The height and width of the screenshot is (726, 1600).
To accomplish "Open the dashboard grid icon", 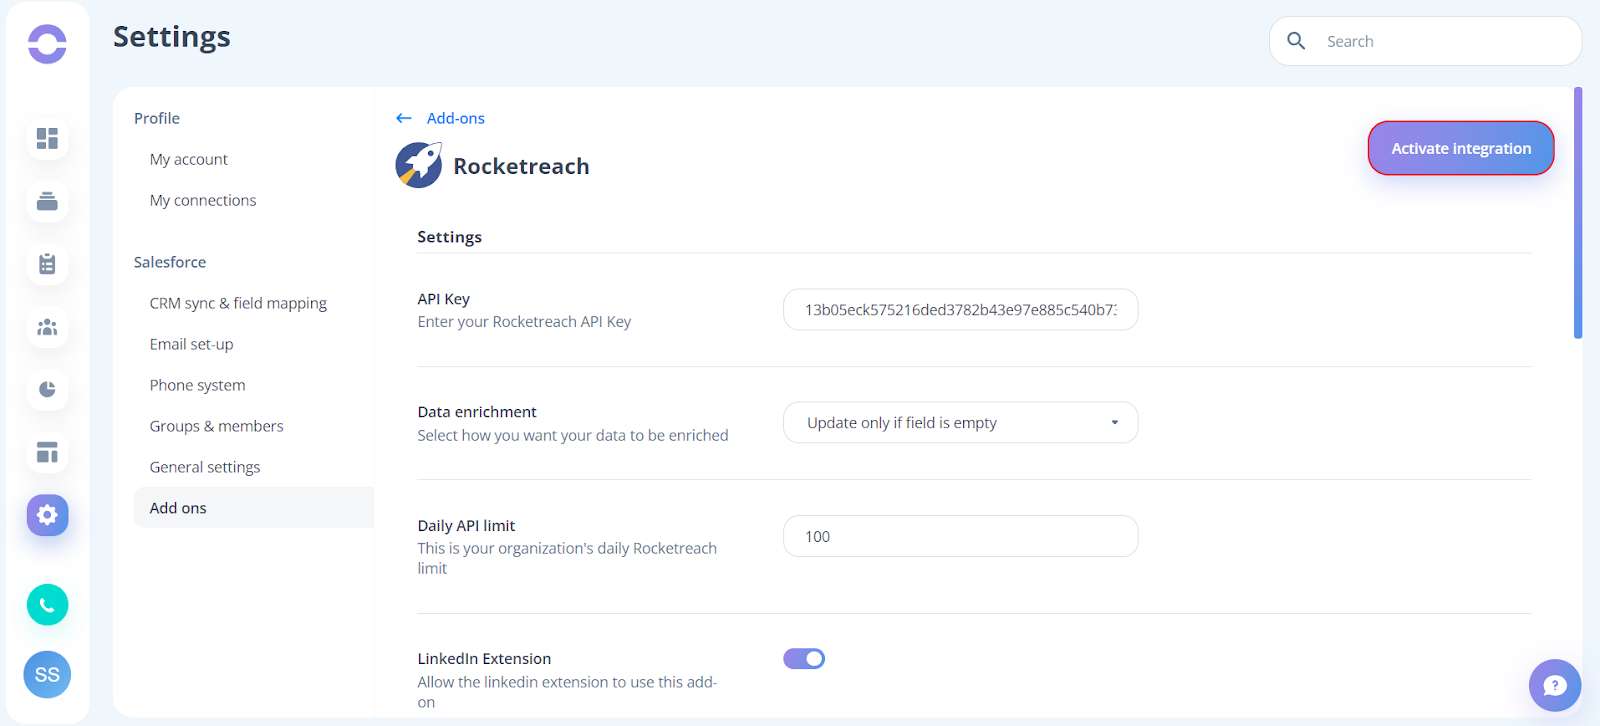I will [x=47, y=138].
